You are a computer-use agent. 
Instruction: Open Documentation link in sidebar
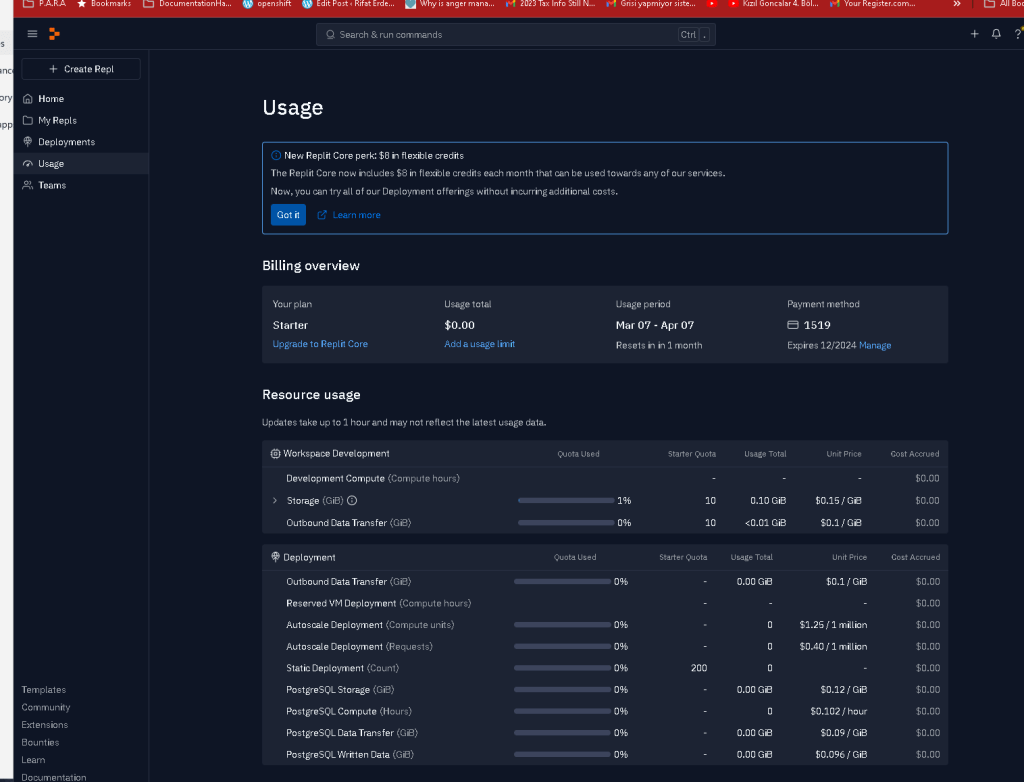pos(54,777)
